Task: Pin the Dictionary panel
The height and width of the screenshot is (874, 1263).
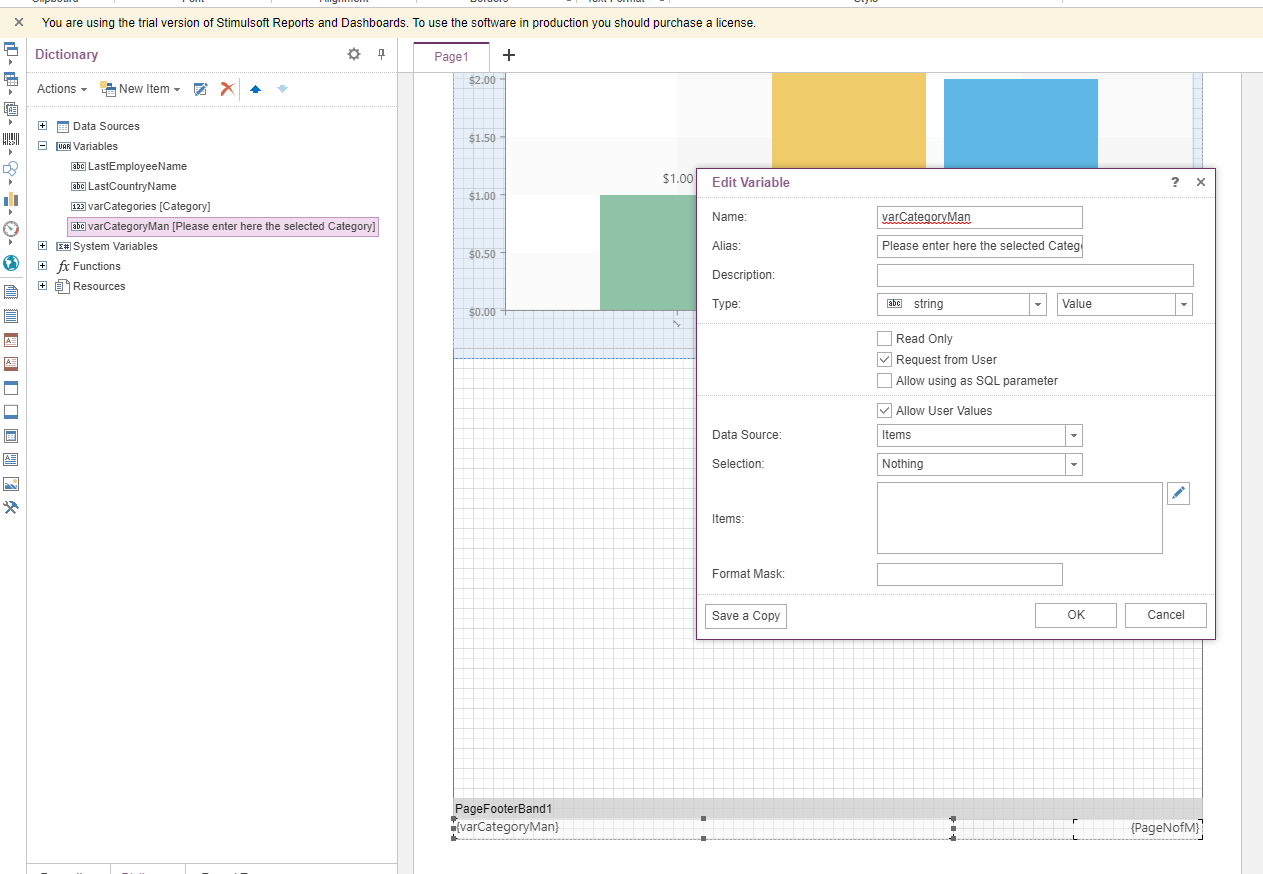Action: [381, 54]
